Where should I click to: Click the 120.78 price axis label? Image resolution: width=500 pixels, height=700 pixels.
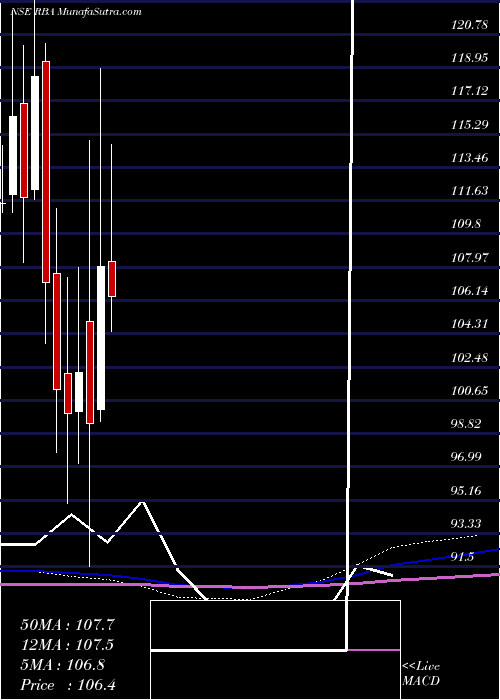point(470,25)
